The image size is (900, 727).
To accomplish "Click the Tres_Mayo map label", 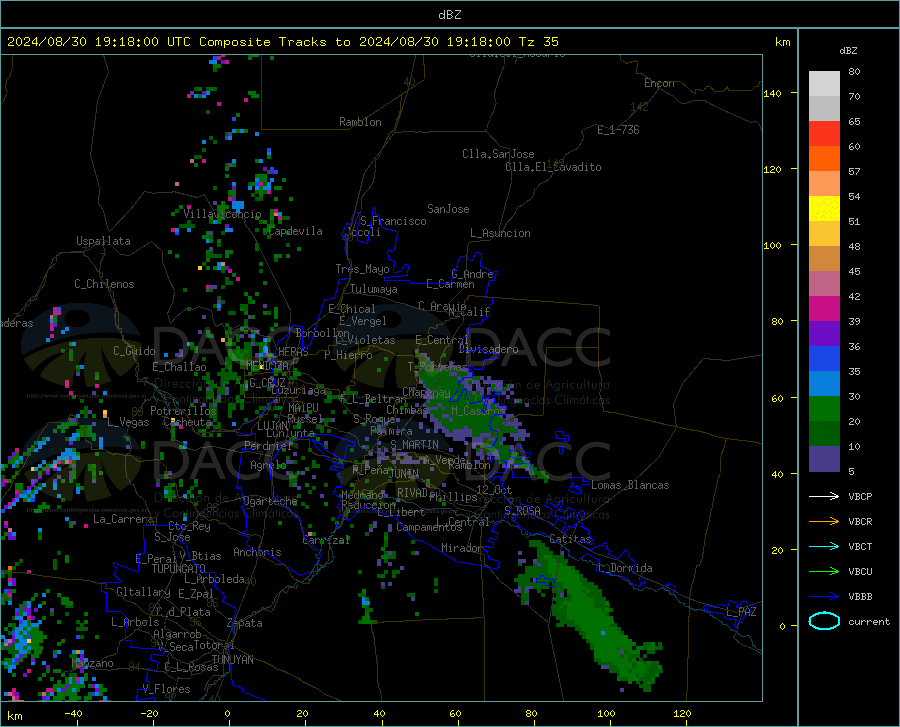I will point(362,269).
